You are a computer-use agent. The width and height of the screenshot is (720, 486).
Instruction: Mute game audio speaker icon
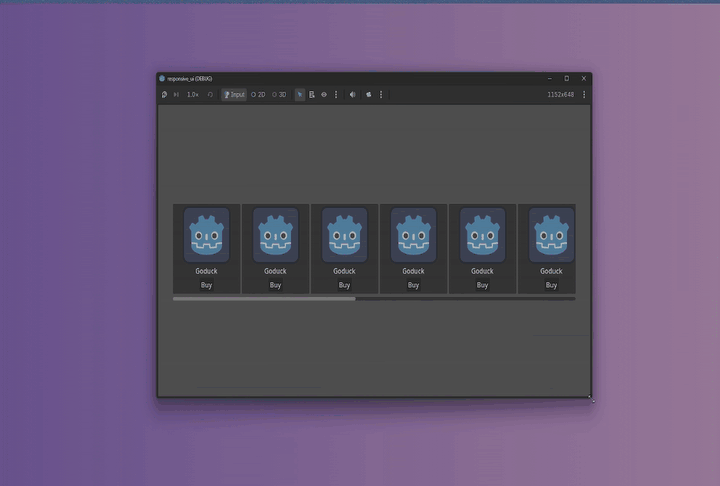[x=353, y=95]
